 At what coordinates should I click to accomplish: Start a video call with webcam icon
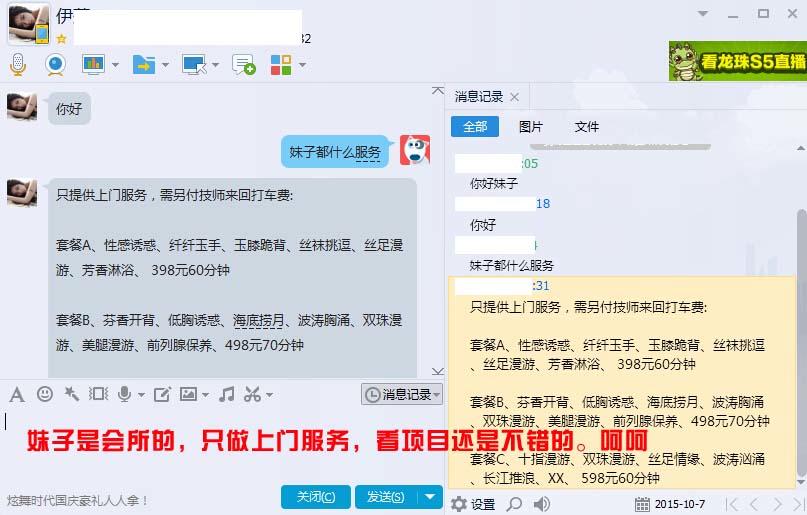[x=55, y=65]
